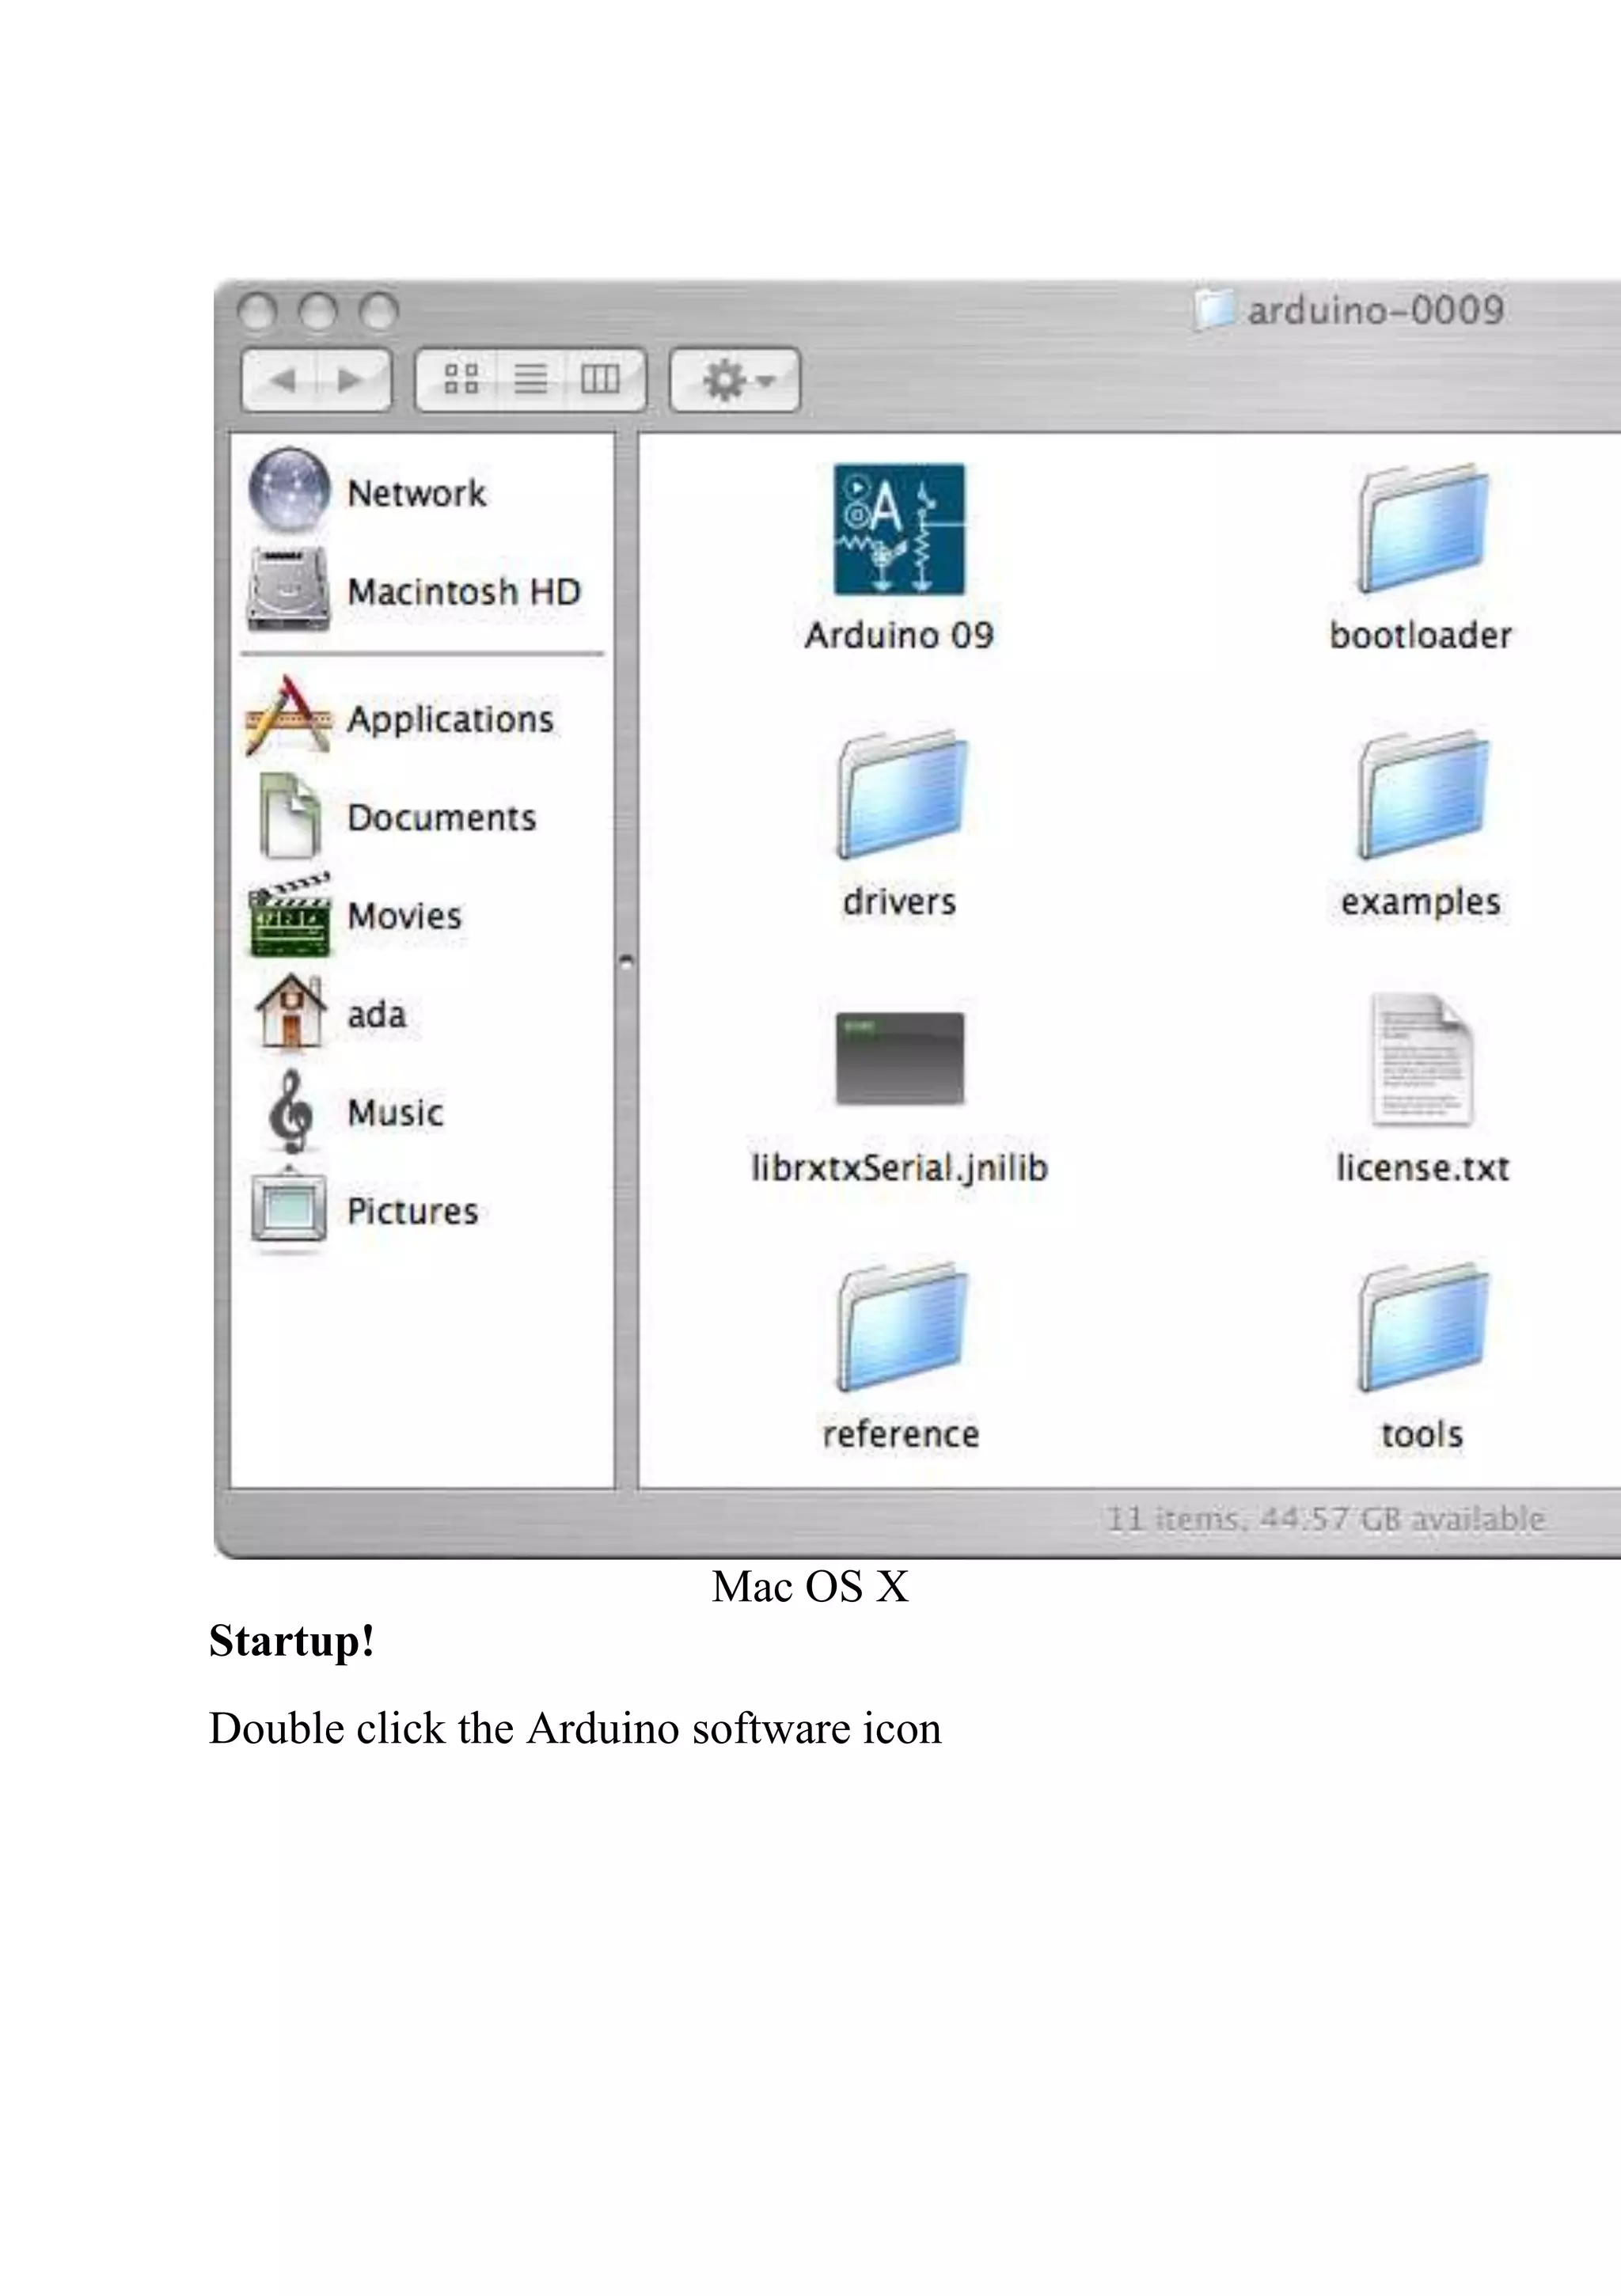
Task: Select the librxtxSerial.jnilib file icon
Action: (900, 1059)
